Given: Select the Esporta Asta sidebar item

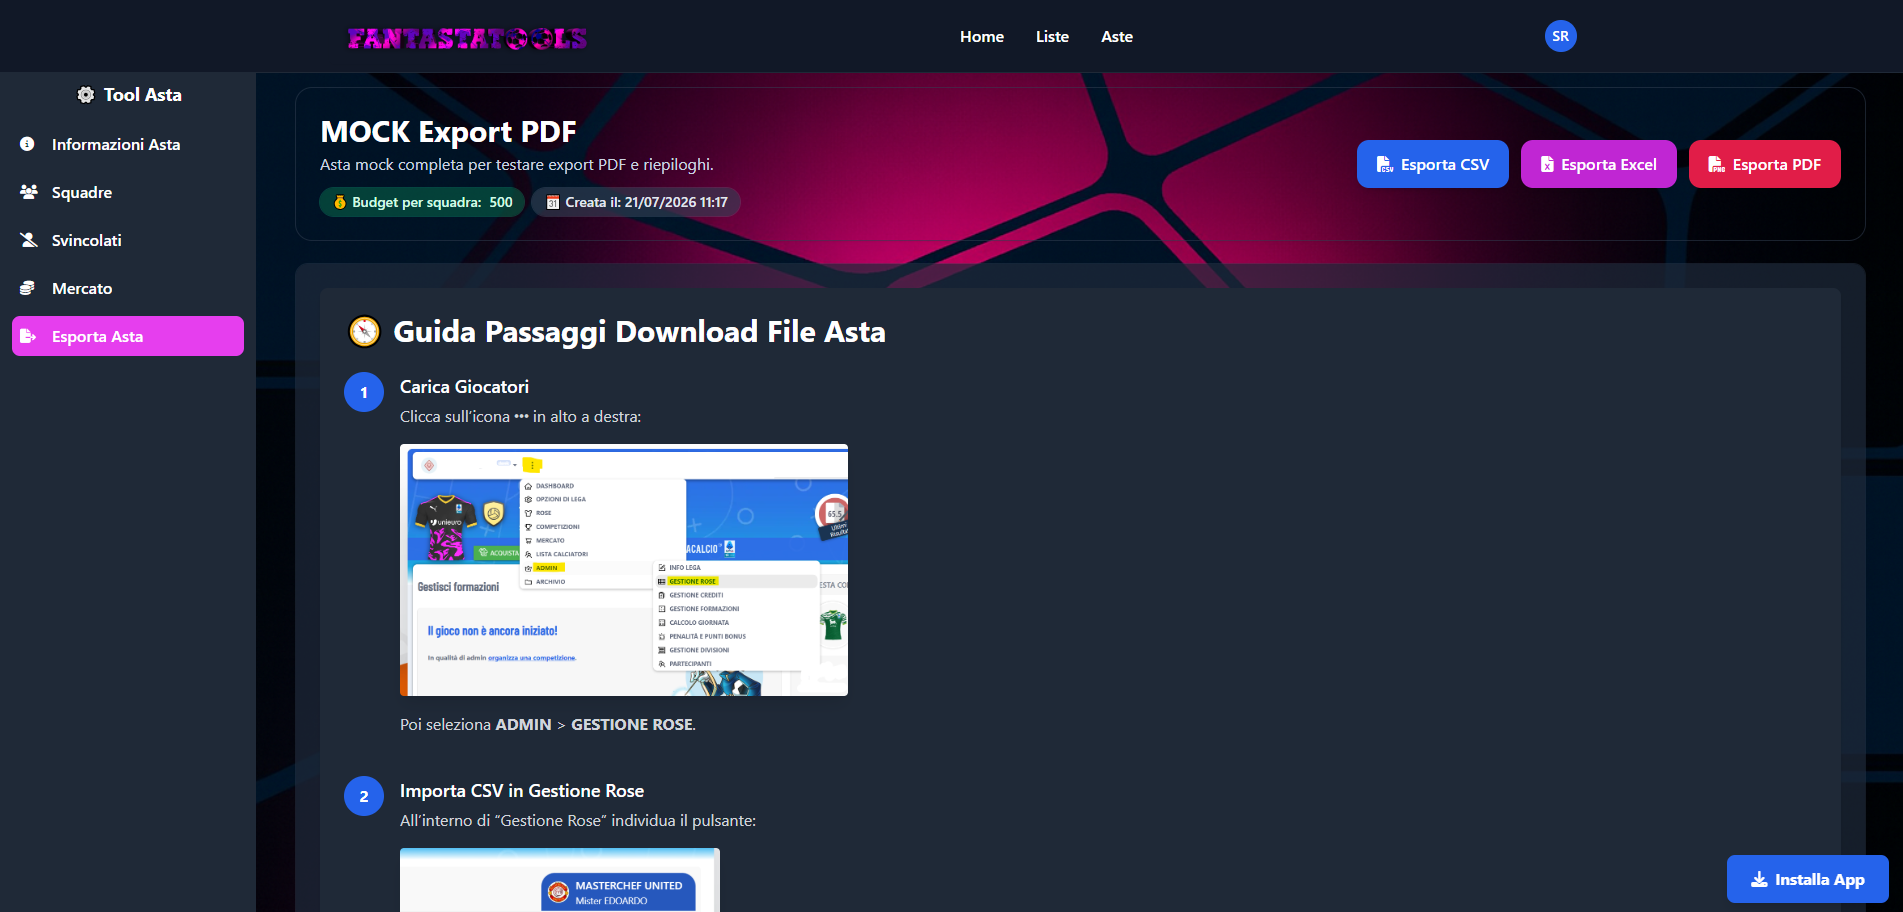Looking at the screenshot, I should coord(128,336).
